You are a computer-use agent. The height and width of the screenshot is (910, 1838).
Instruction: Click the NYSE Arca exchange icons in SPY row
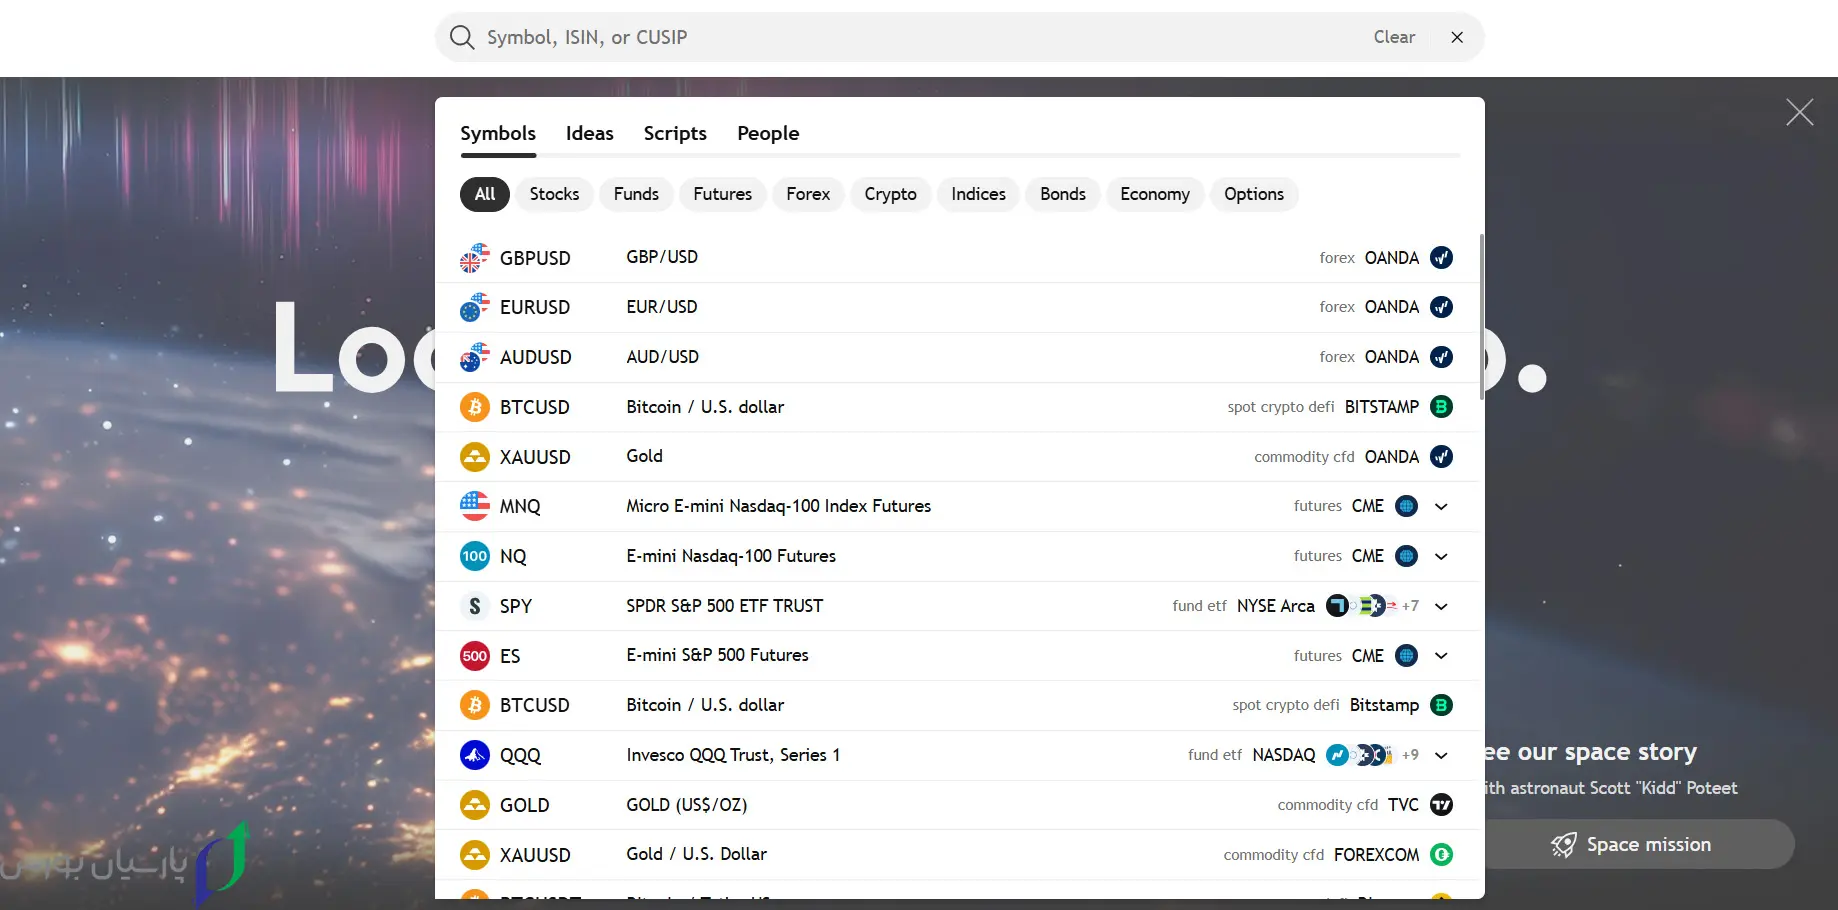(x=1361, y=606)
